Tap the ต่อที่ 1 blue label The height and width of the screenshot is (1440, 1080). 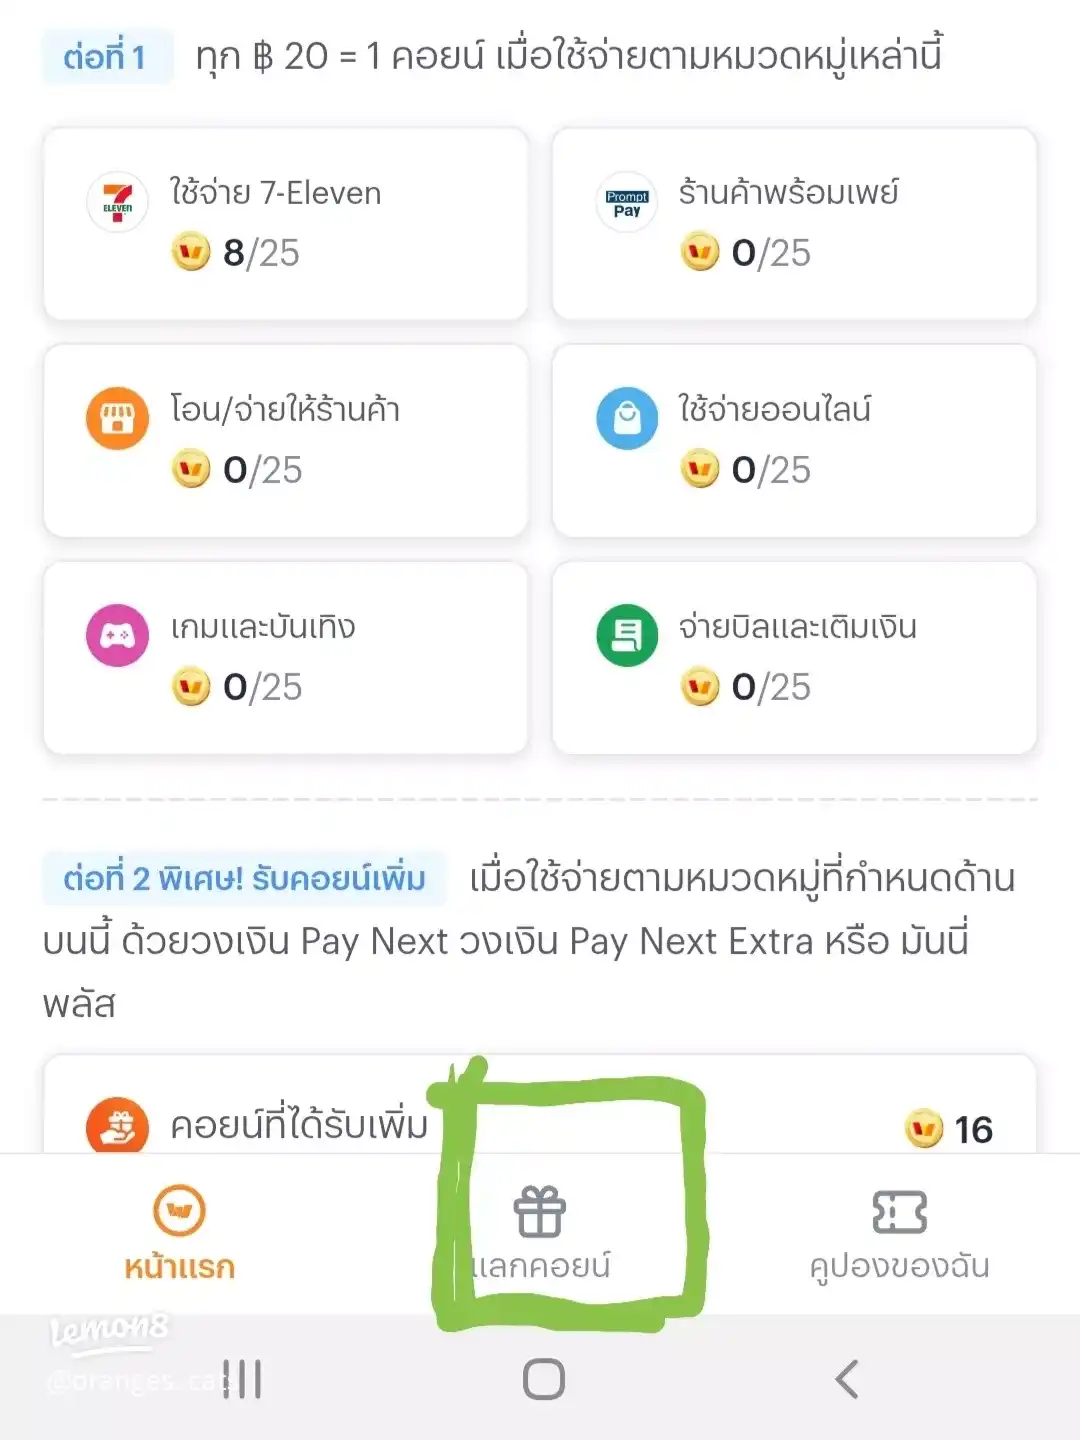click(105, 57)
